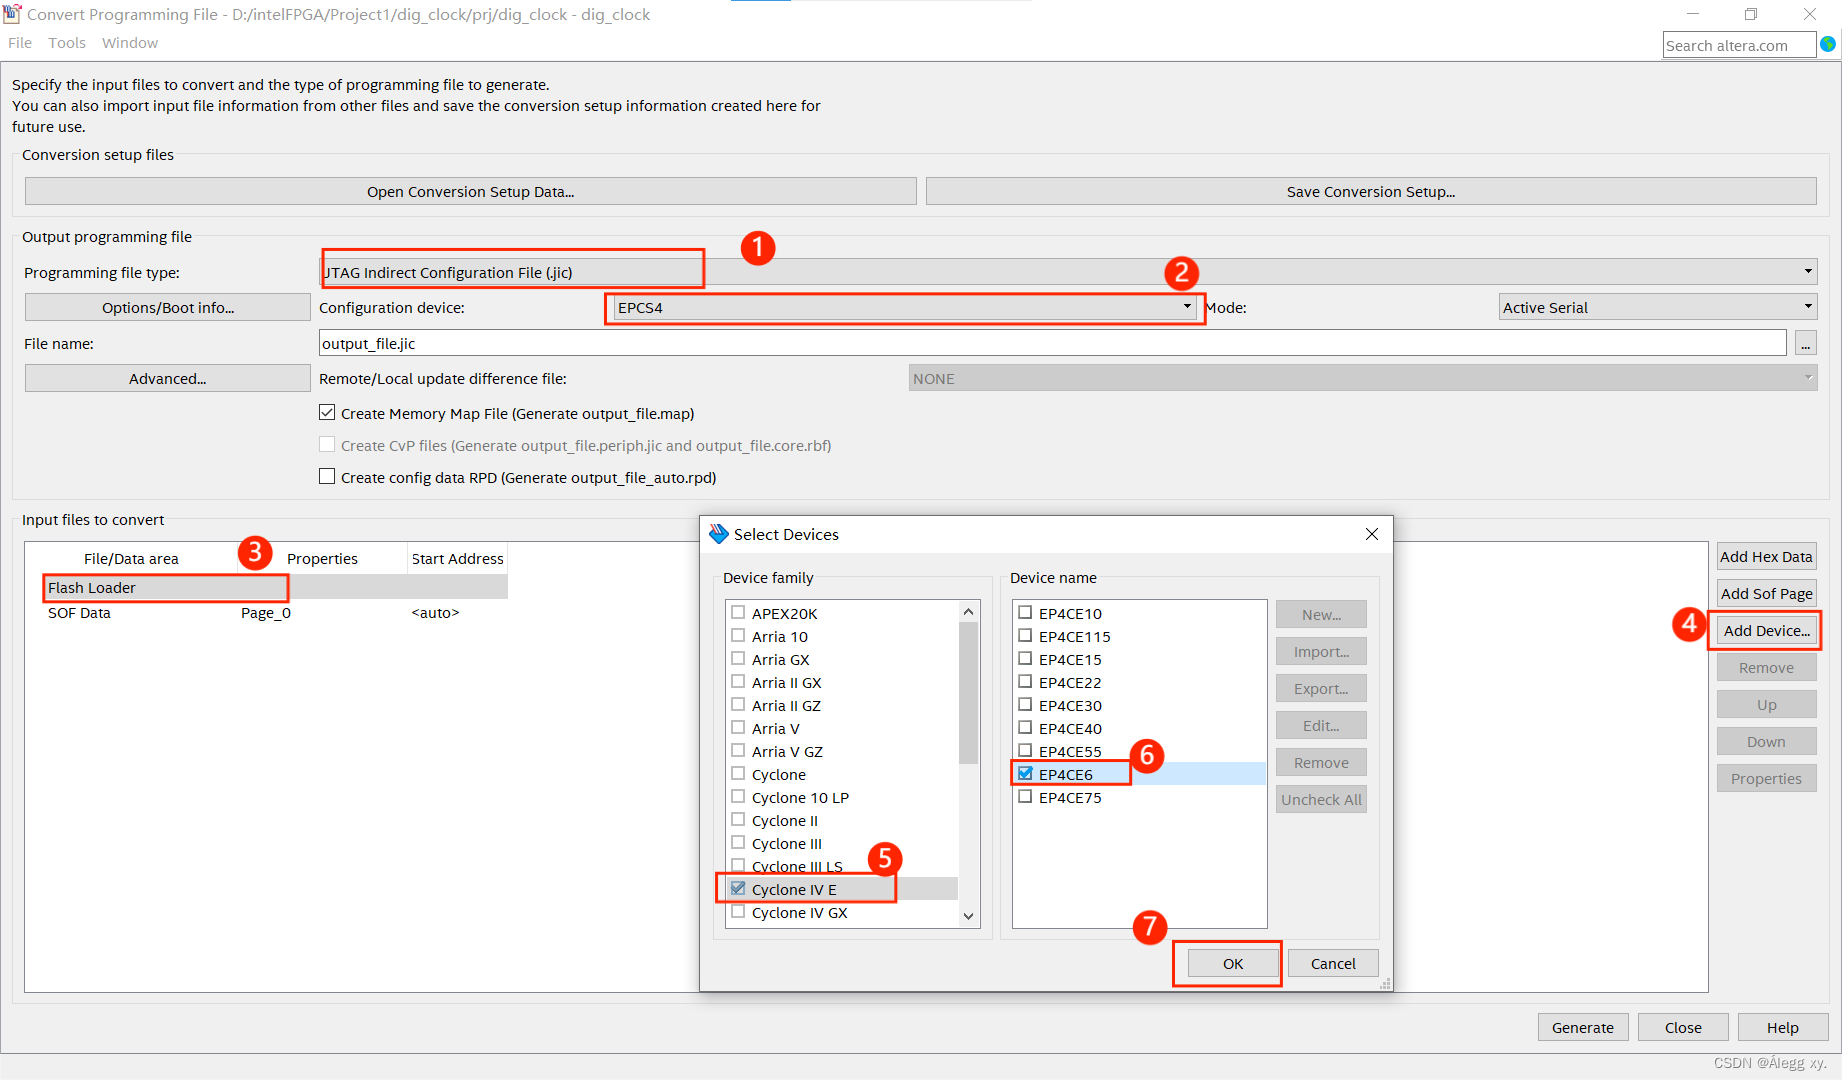Click the Generate button
The height and width of the screenshot is (1080, 1842).
point(1583,1027)
